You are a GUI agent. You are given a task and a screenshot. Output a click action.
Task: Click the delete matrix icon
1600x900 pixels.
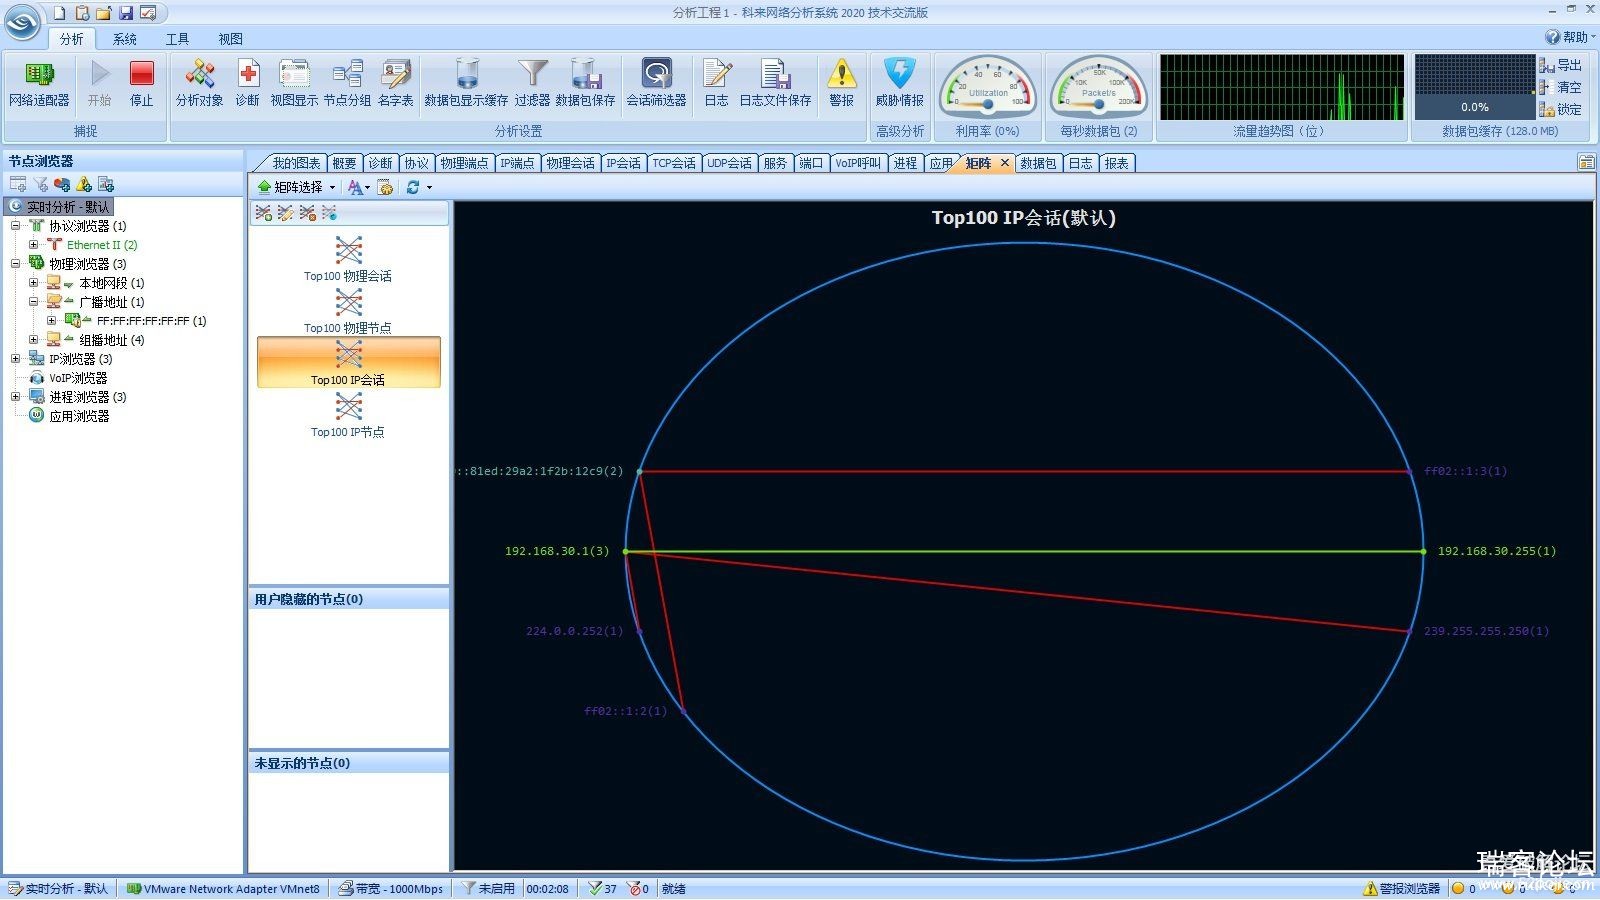click(308, 213)
